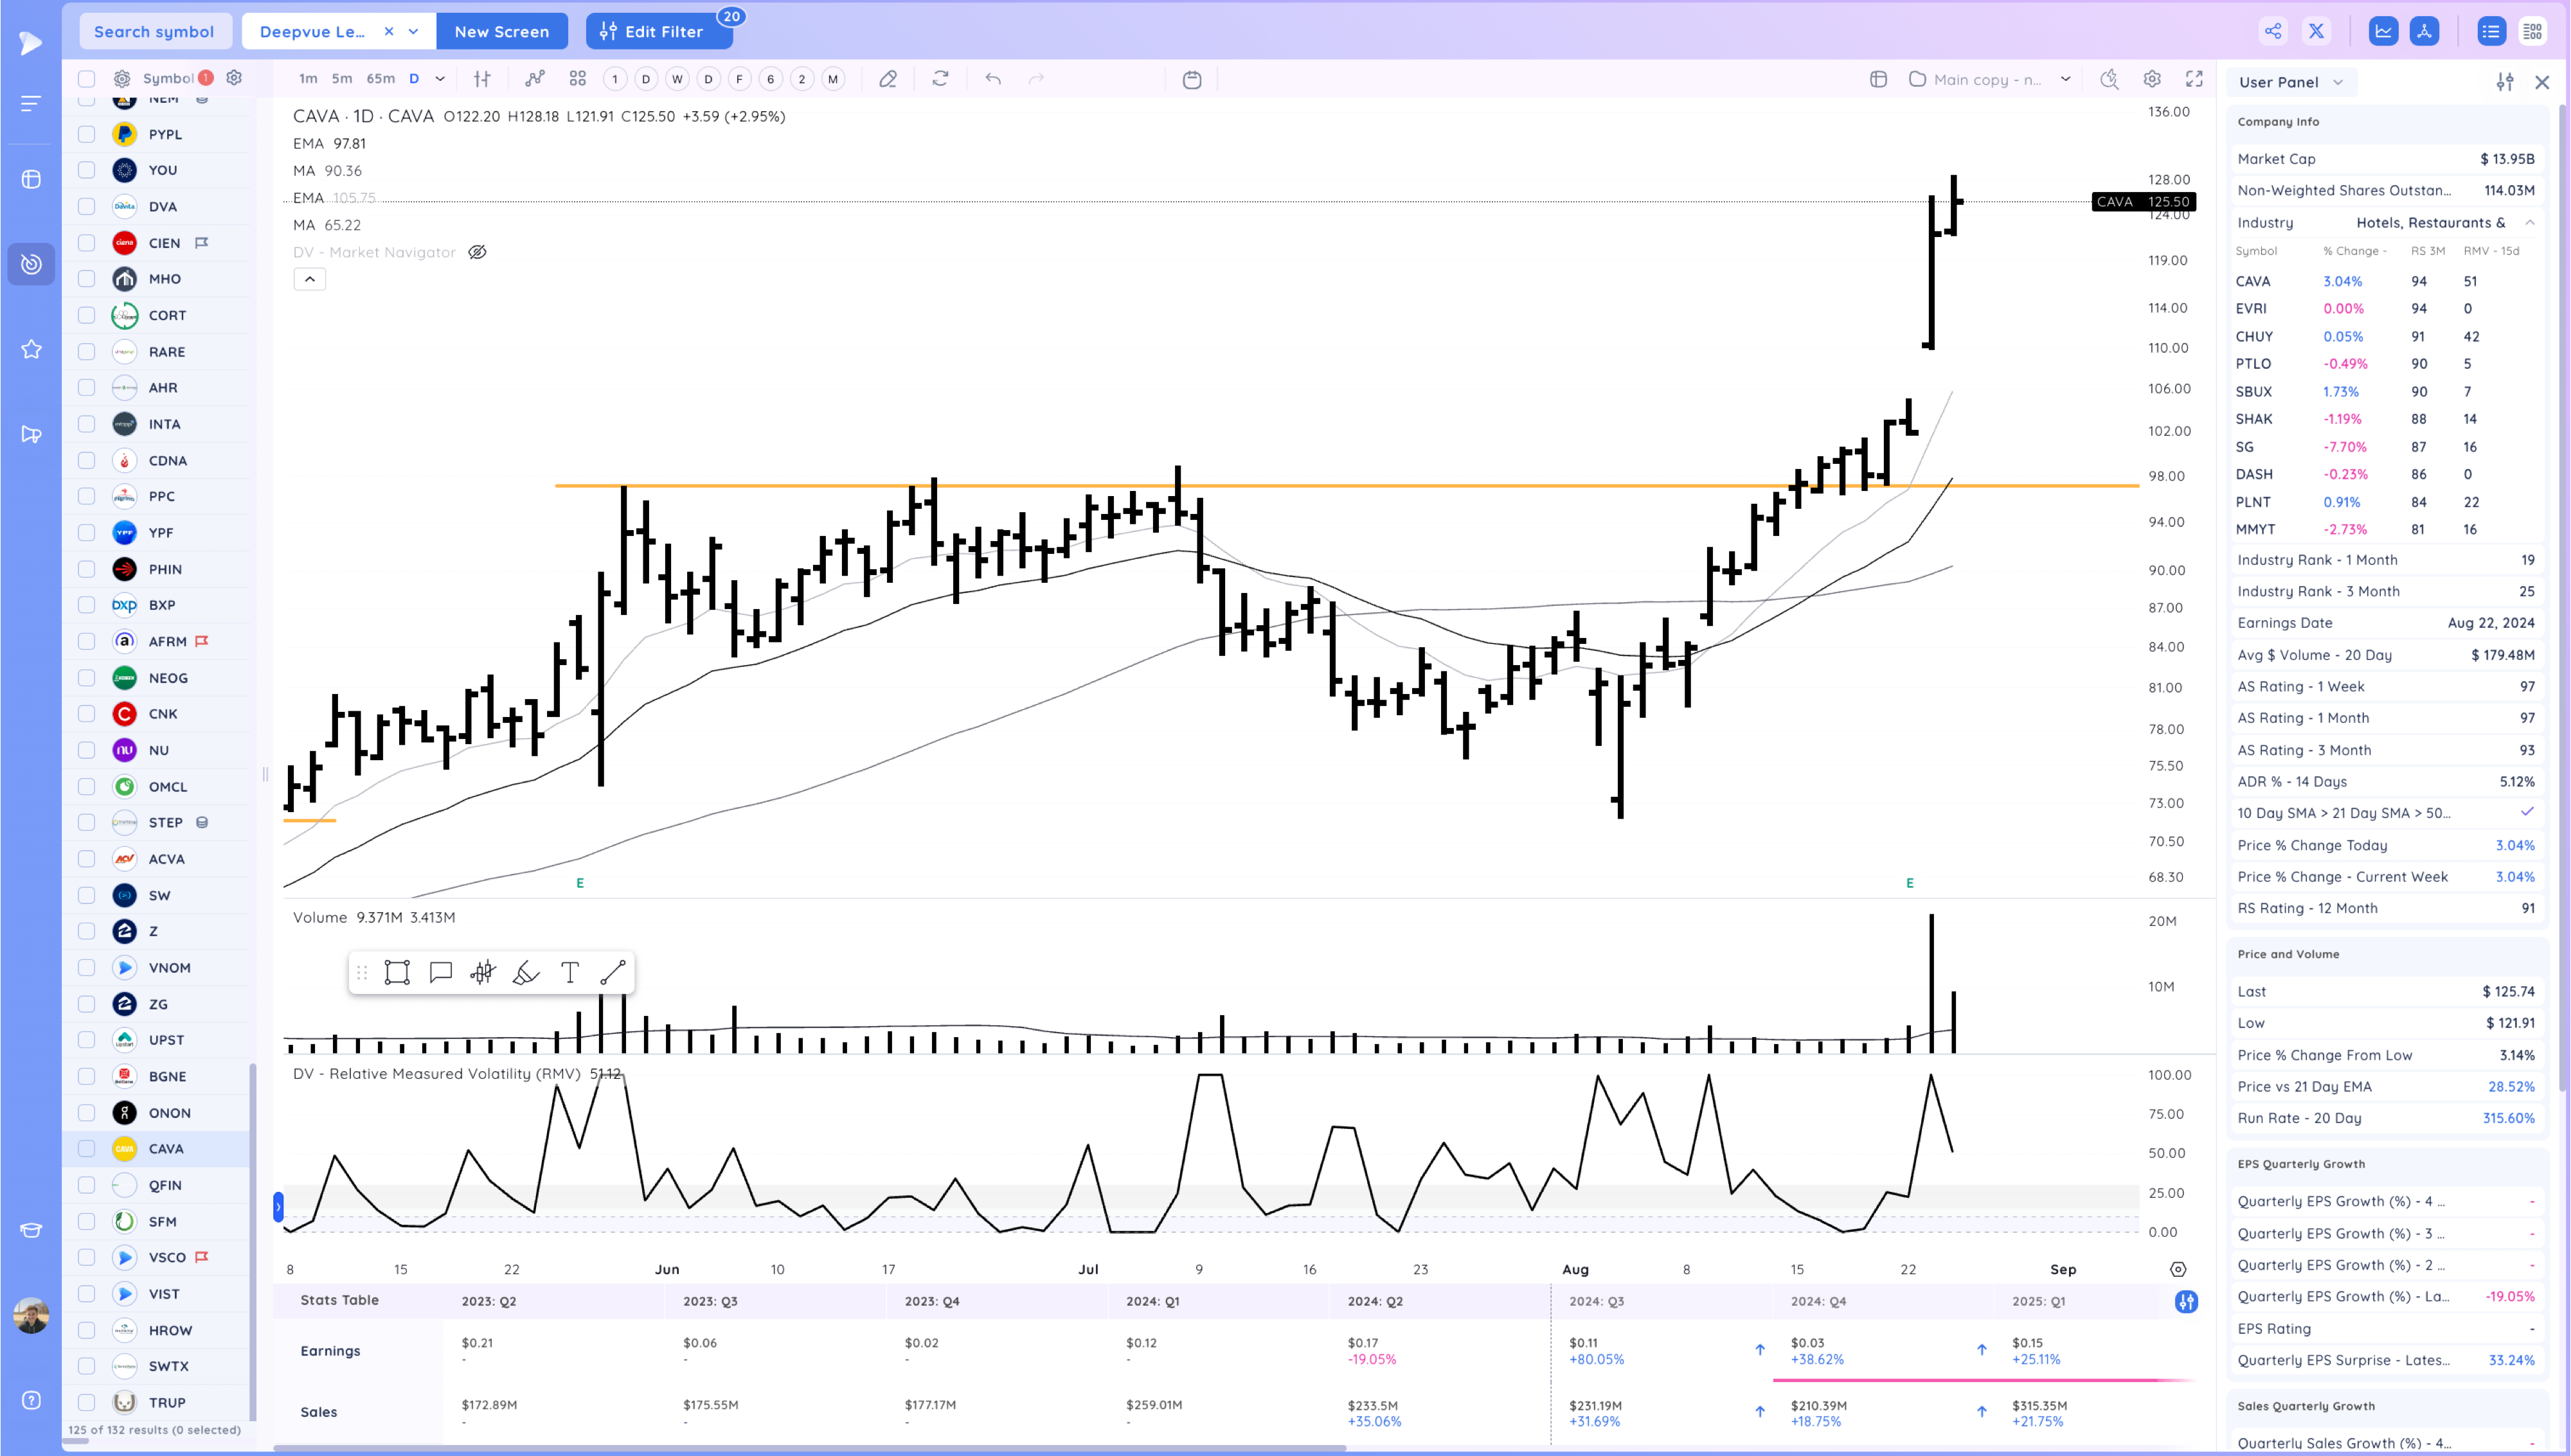Click the share icon in header

(2273, 31)
